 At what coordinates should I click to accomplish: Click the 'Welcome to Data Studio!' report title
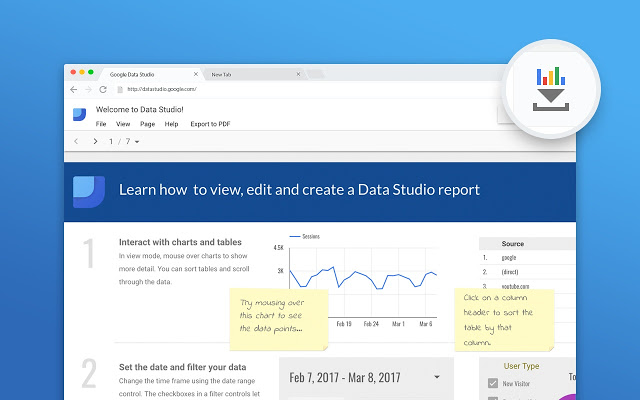pos(140,109)
